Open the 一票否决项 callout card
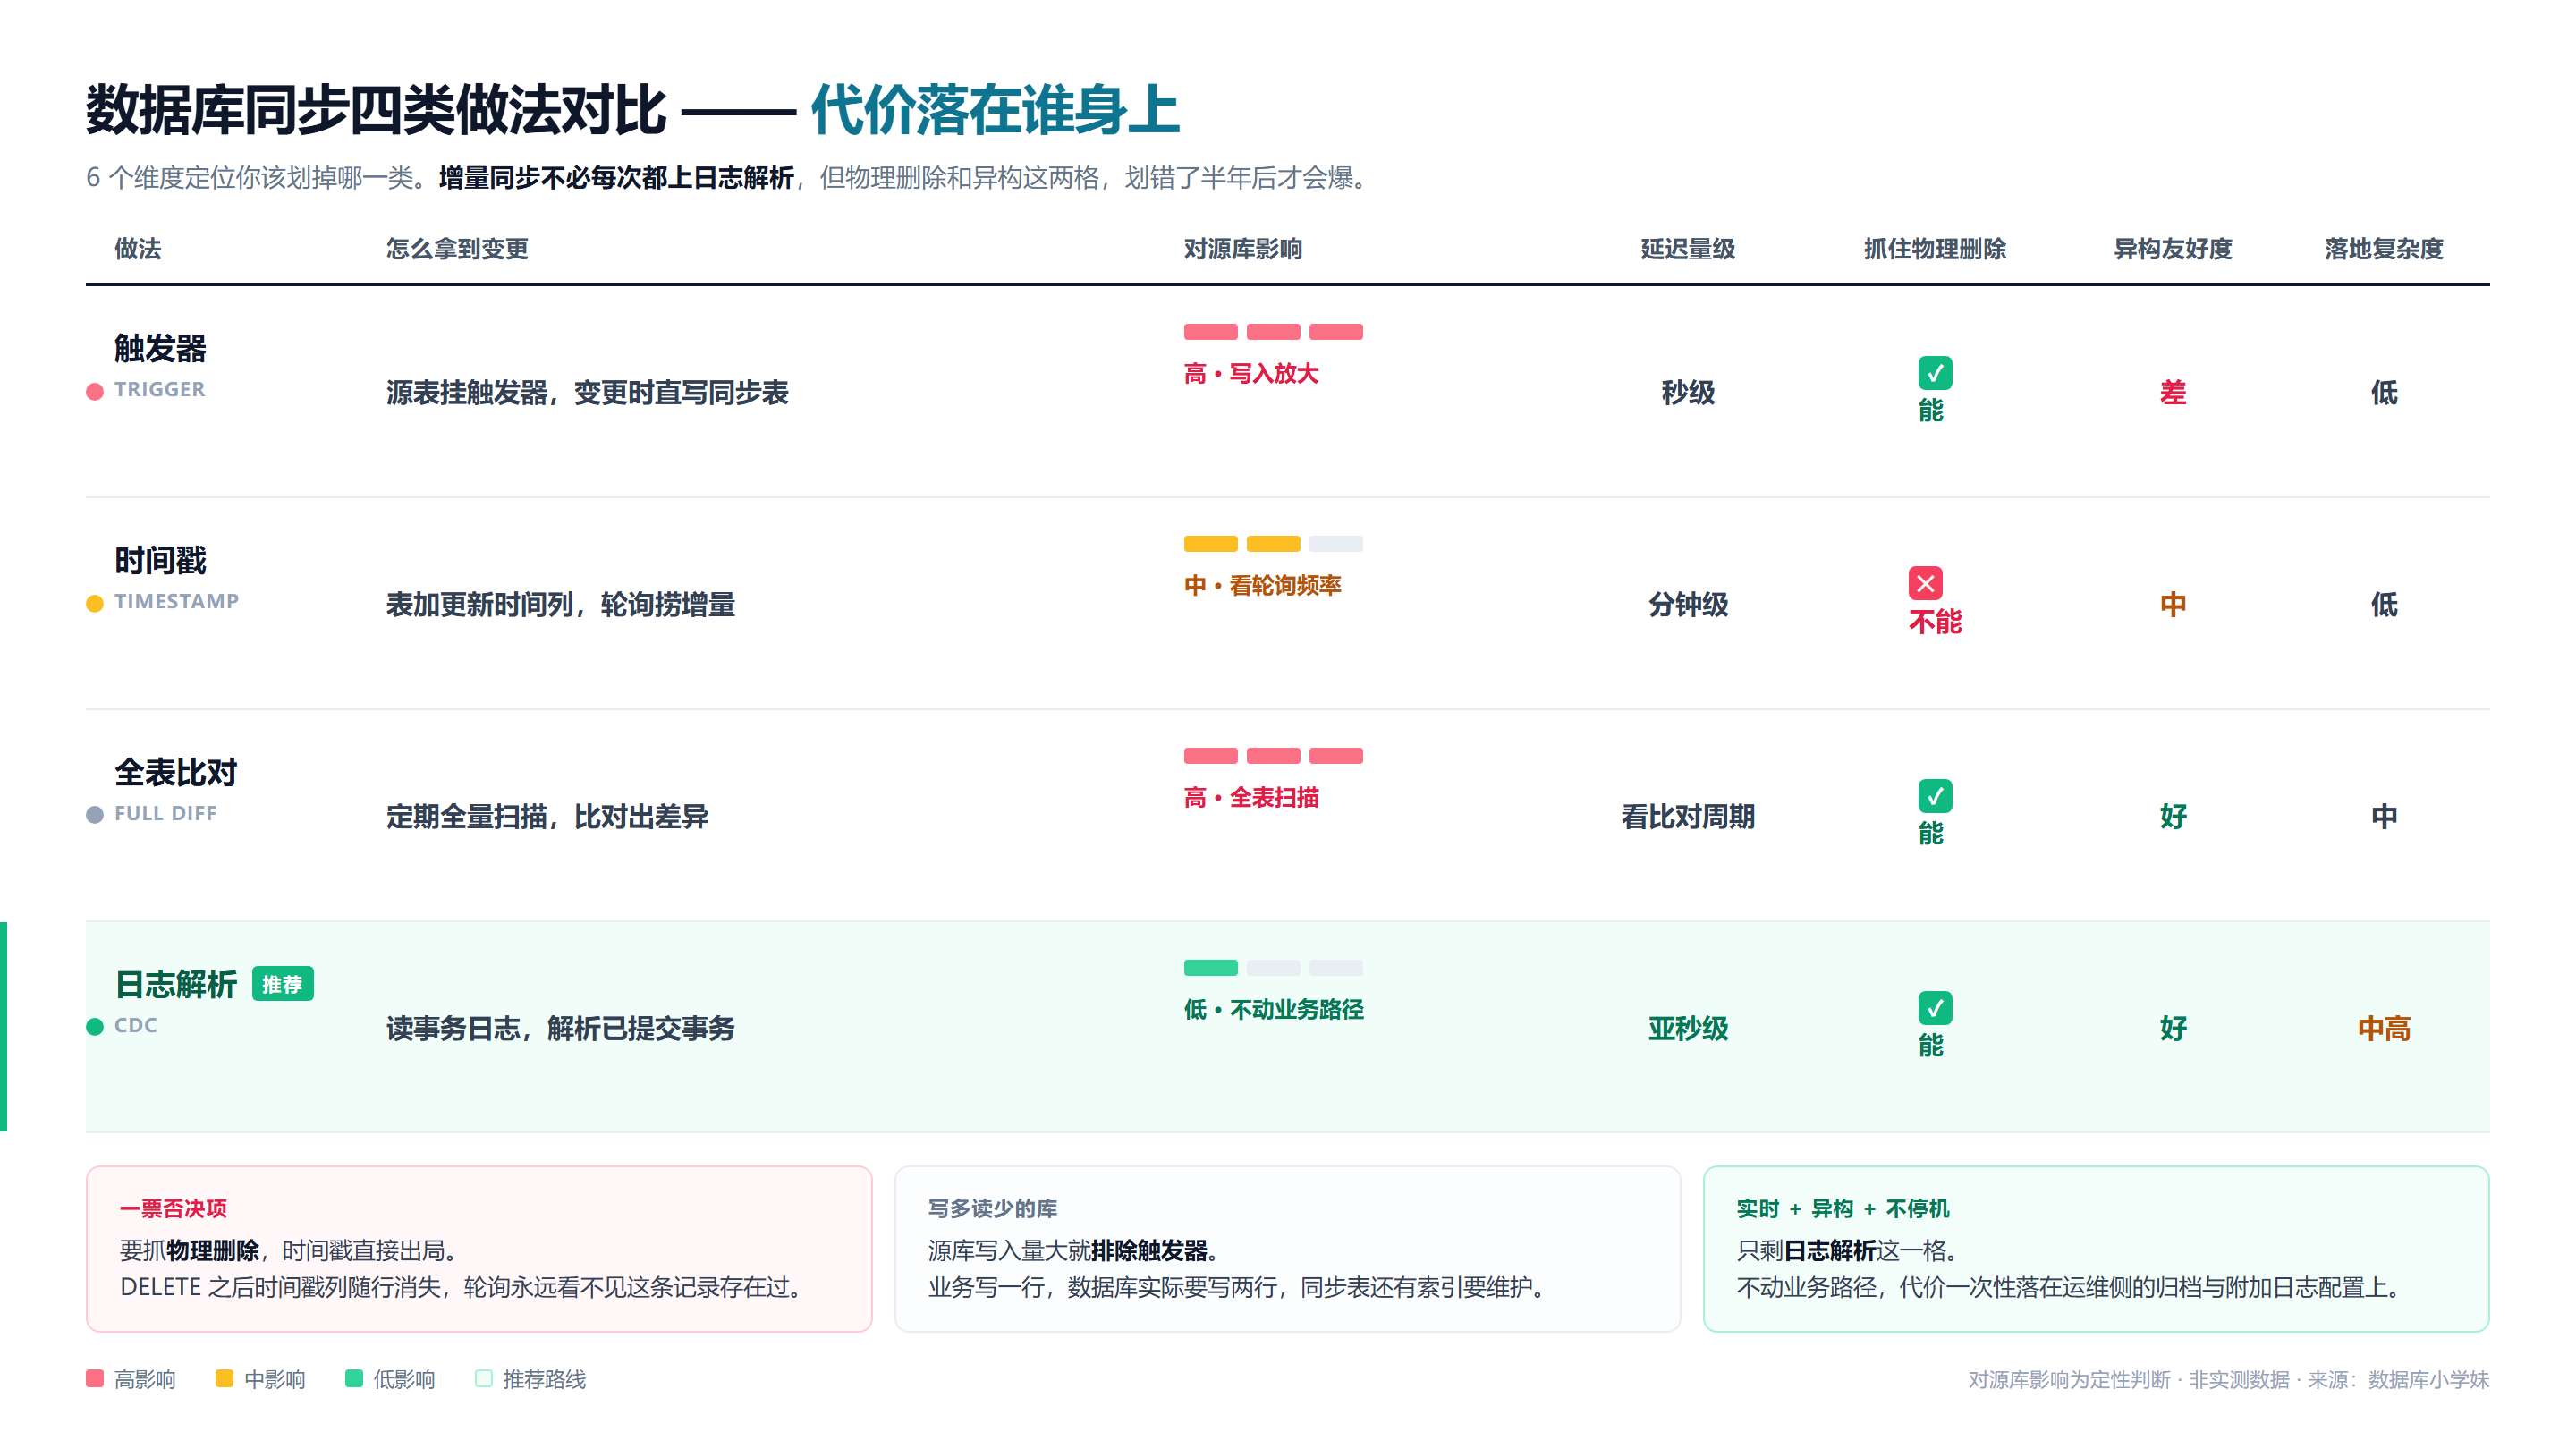Image resolution: width=2576 pixels, height=1449 pixels. 479,1249
